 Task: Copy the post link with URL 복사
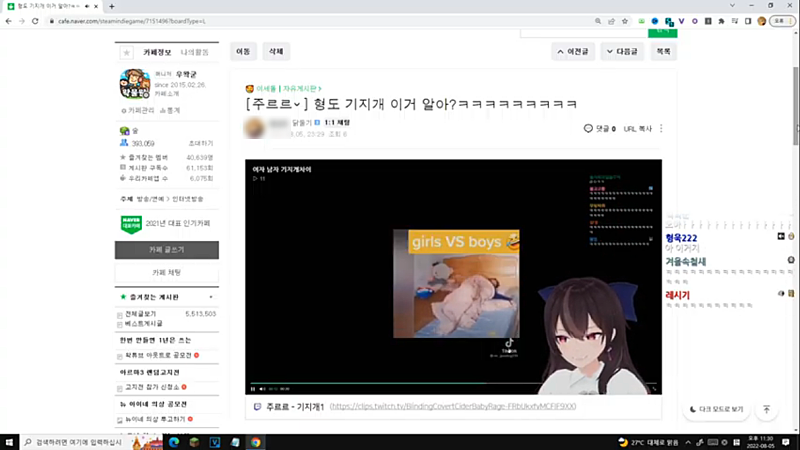638,129
